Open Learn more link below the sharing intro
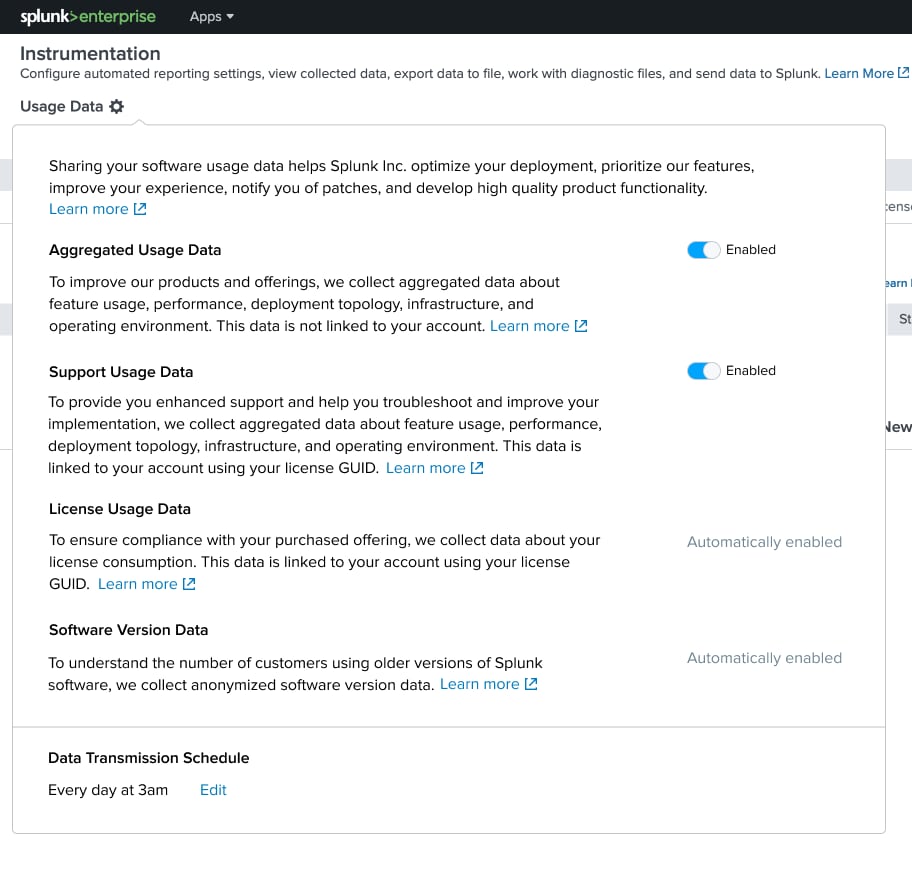The height and width of the screenshot is (894, 912). pos(88,209)
